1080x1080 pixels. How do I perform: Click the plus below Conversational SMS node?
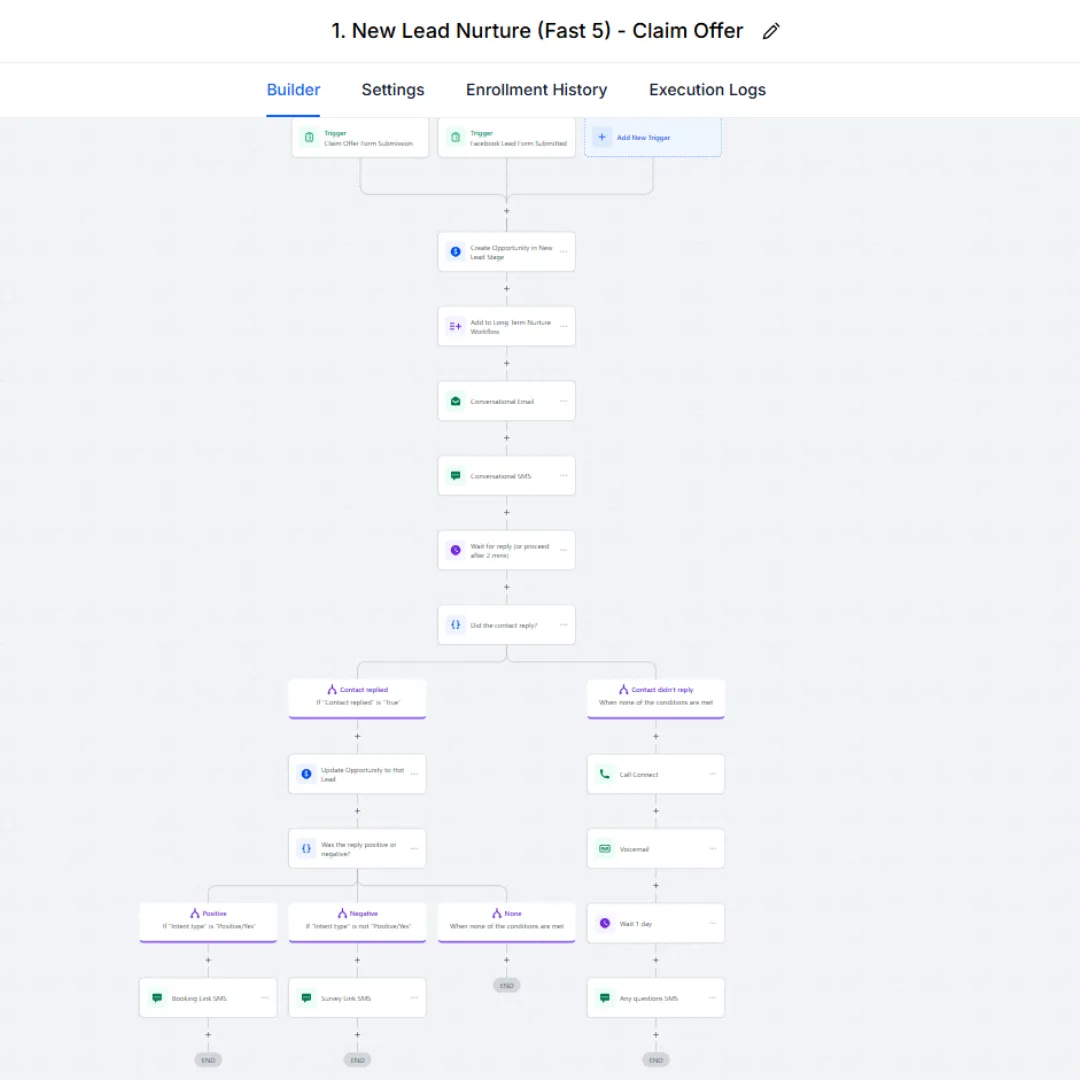pyautogui.click(x=507, y=512)
